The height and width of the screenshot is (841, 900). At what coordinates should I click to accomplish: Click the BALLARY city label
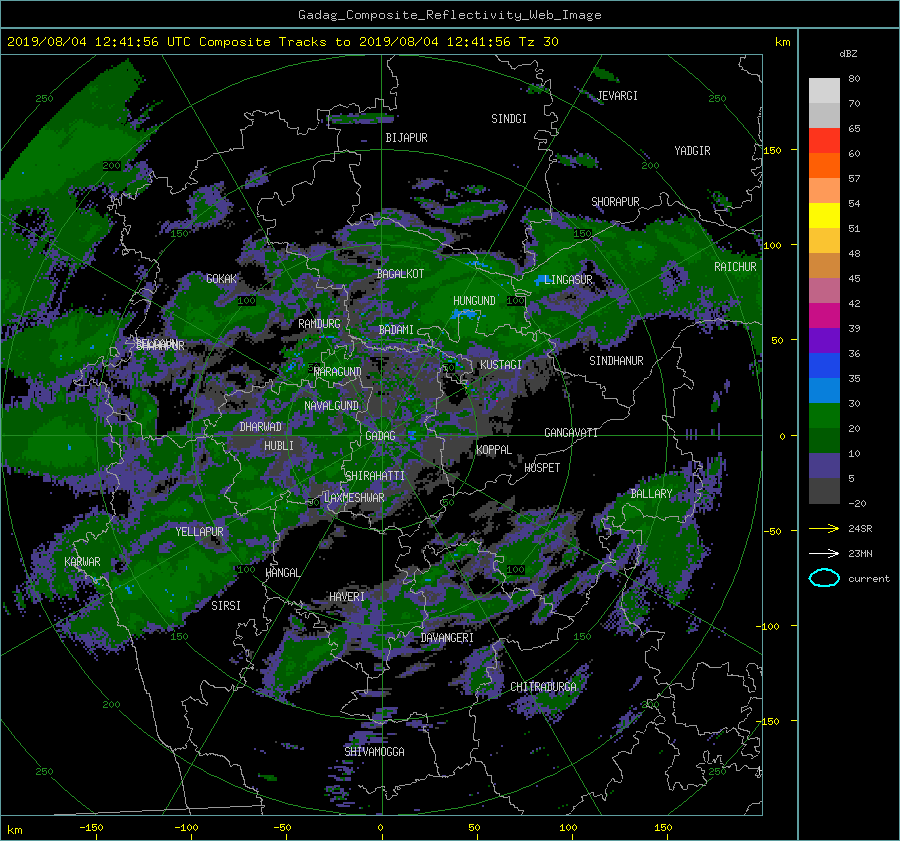[x=651, y=494]
